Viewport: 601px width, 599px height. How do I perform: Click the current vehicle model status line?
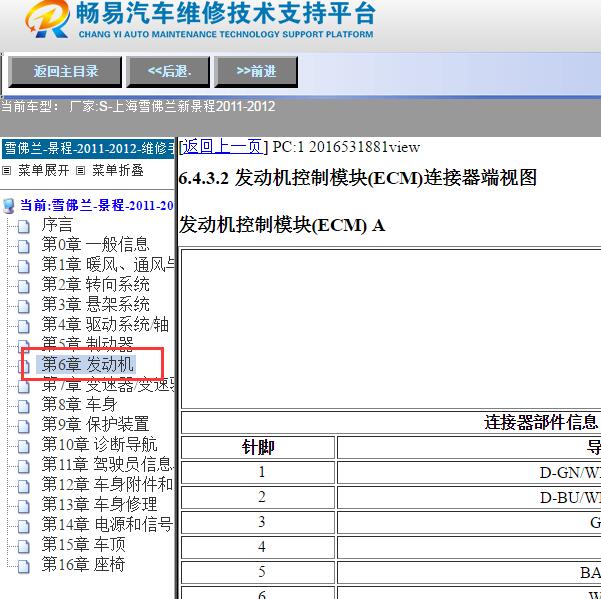coord(138,107)
